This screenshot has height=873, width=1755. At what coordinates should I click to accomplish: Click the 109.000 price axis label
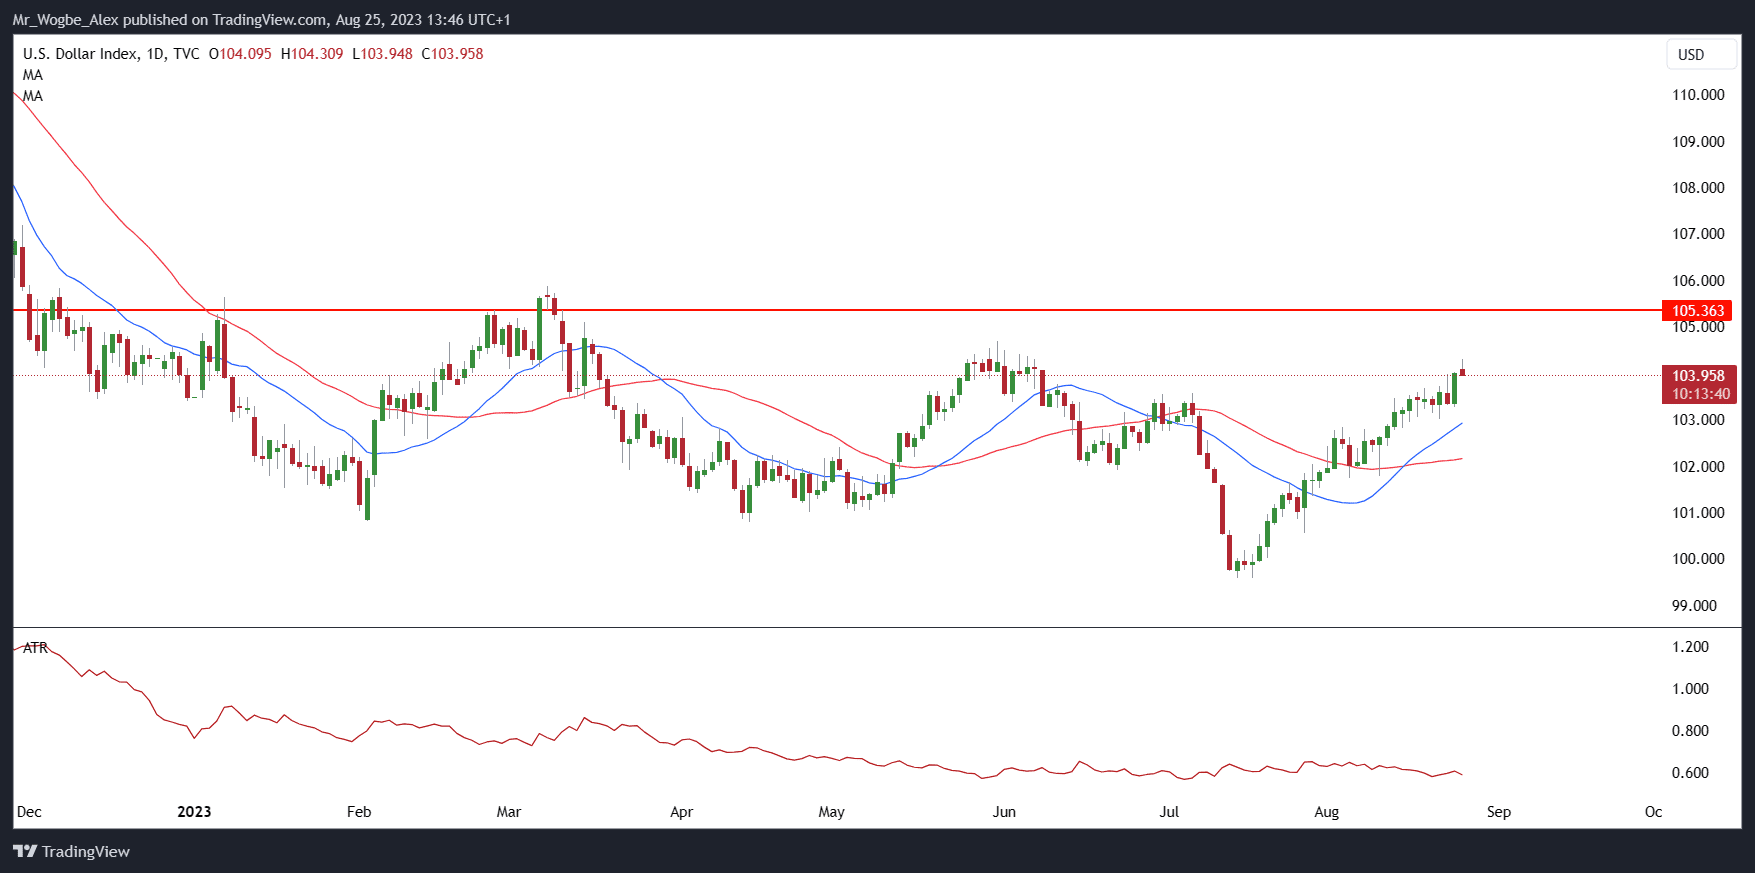click(x=1698, y=141)
